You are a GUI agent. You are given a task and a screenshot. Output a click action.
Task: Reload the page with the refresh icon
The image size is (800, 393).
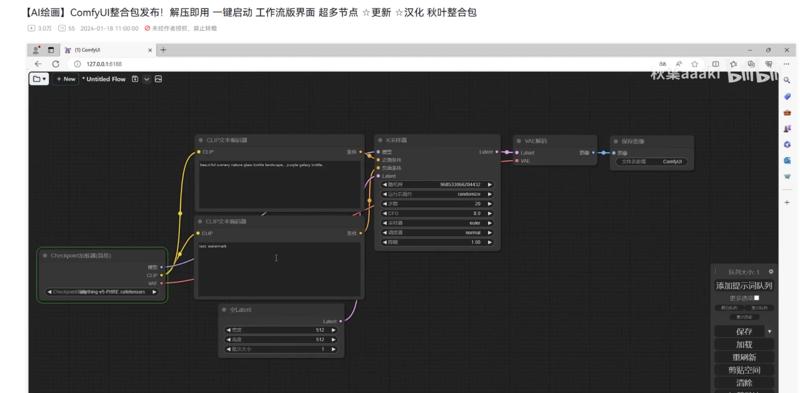56,64
